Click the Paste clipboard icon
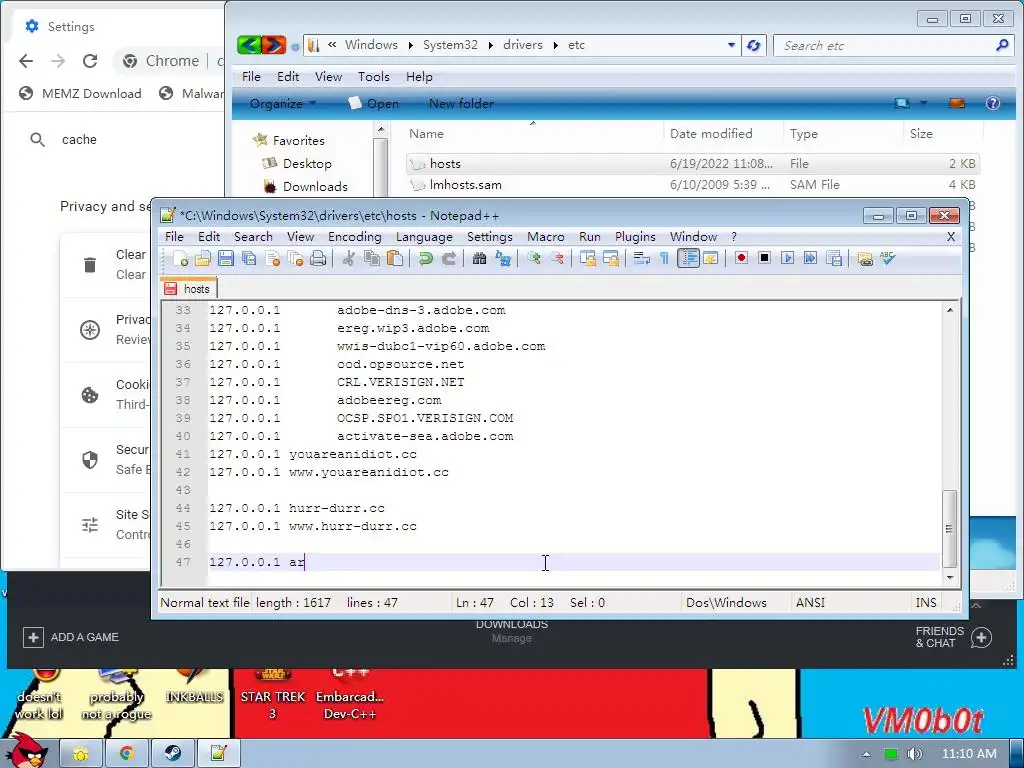1024x768 pixels. point(394,259)
